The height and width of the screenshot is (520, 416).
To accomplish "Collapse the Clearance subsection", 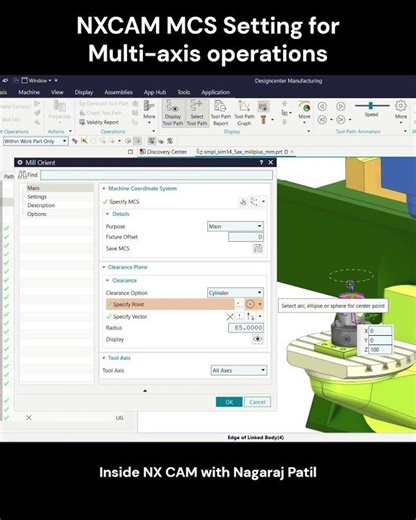I will [107, 280].
